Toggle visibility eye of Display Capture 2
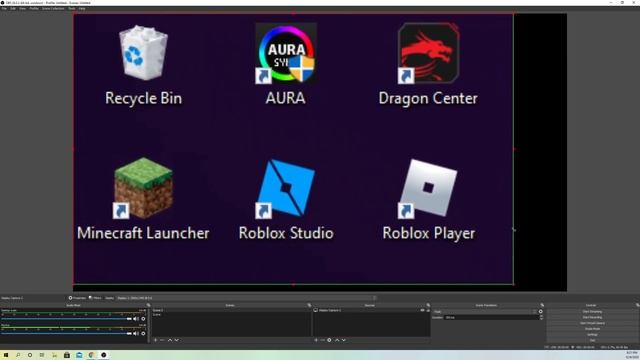Screen dimensions: 640x360 tap(422, 310)
